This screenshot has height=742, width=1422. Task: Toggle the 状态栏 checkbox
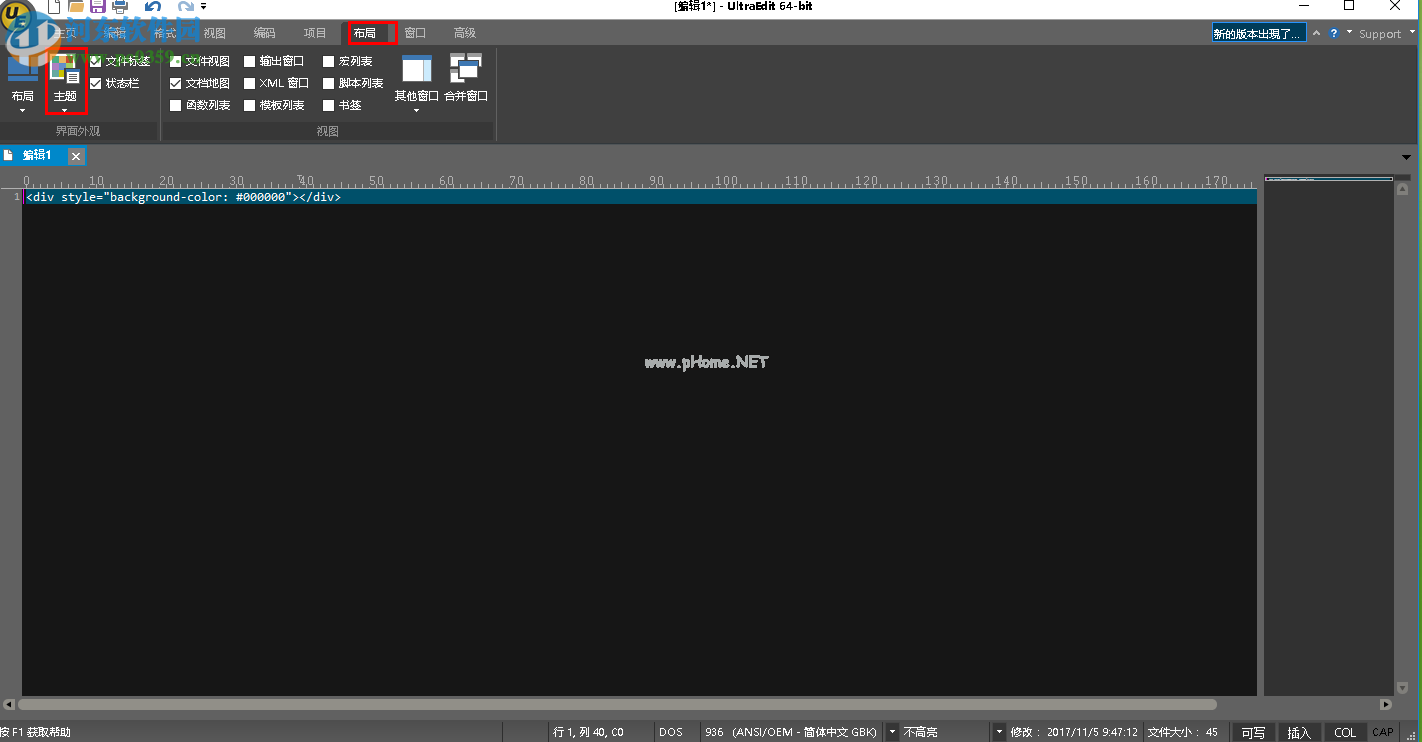(96, 83)
